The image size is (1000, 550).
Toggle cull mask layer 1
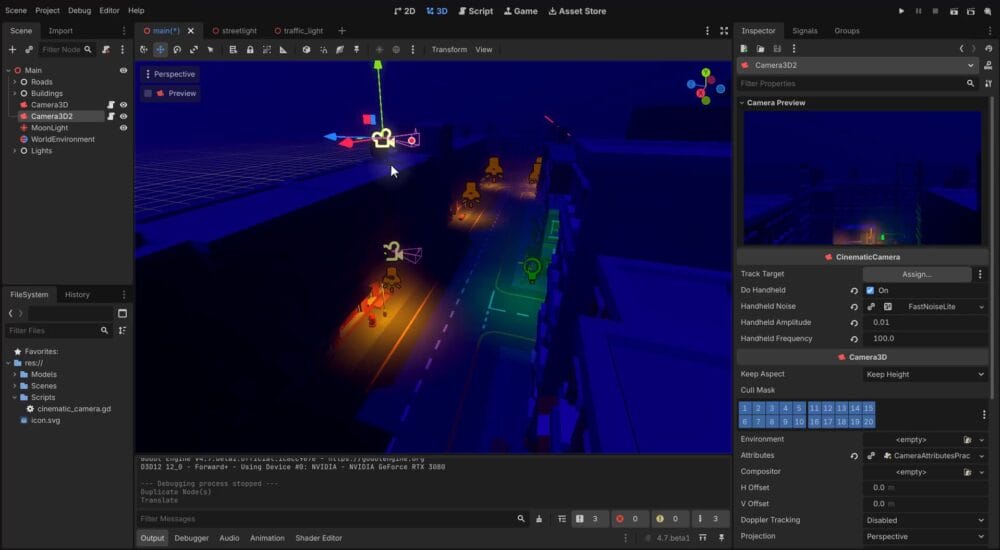pyautogui.click(x=745, y=408)
